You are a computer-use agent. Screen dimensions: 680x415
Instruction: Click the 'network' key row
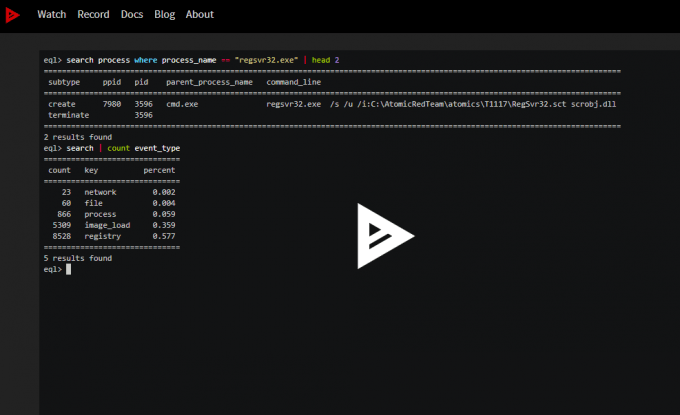point(100,192)
